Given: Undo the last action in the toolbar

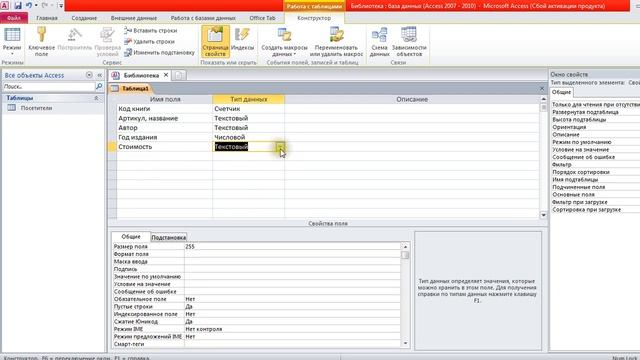Looking at the screenshot, I should coord(29,5).
